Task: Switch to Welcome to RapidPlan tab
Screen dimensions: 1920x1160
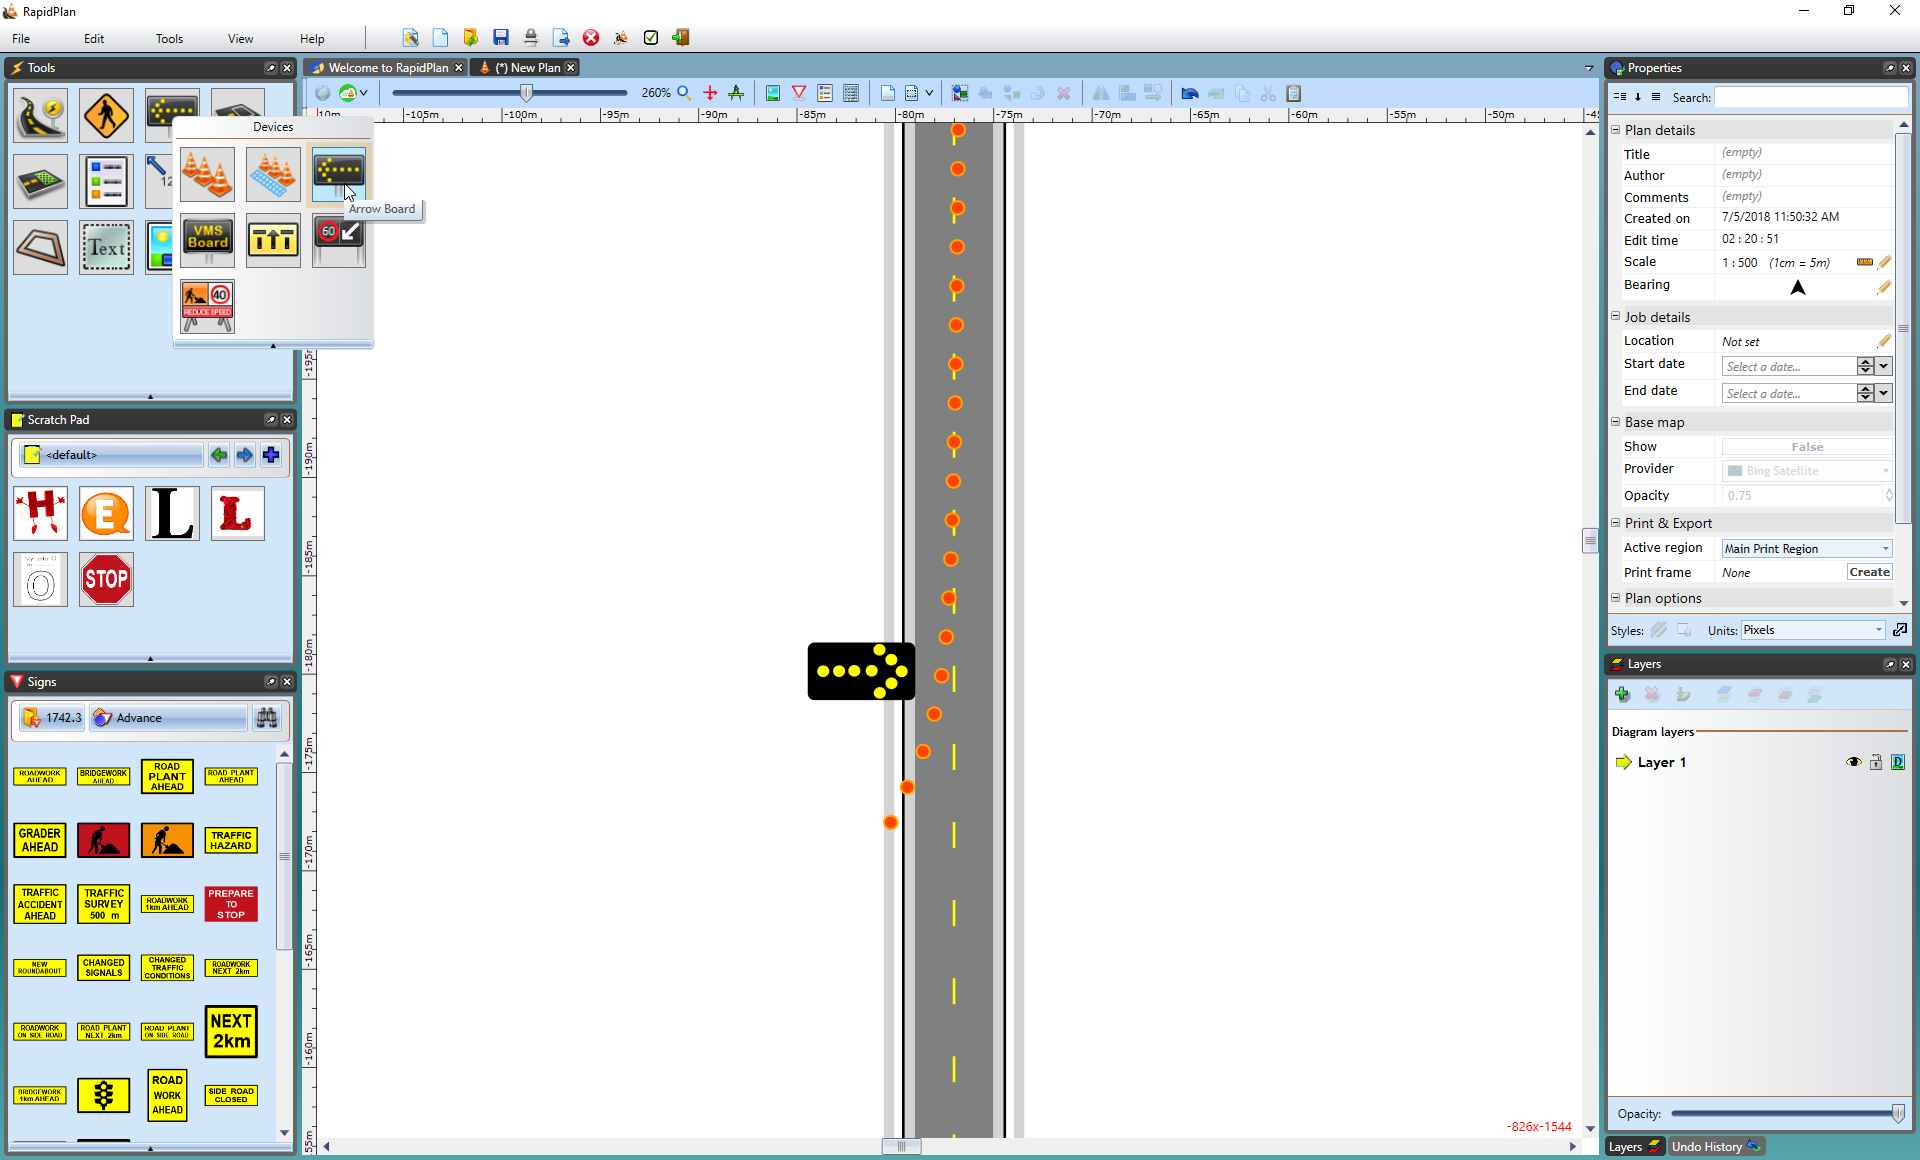Action: 388,68
